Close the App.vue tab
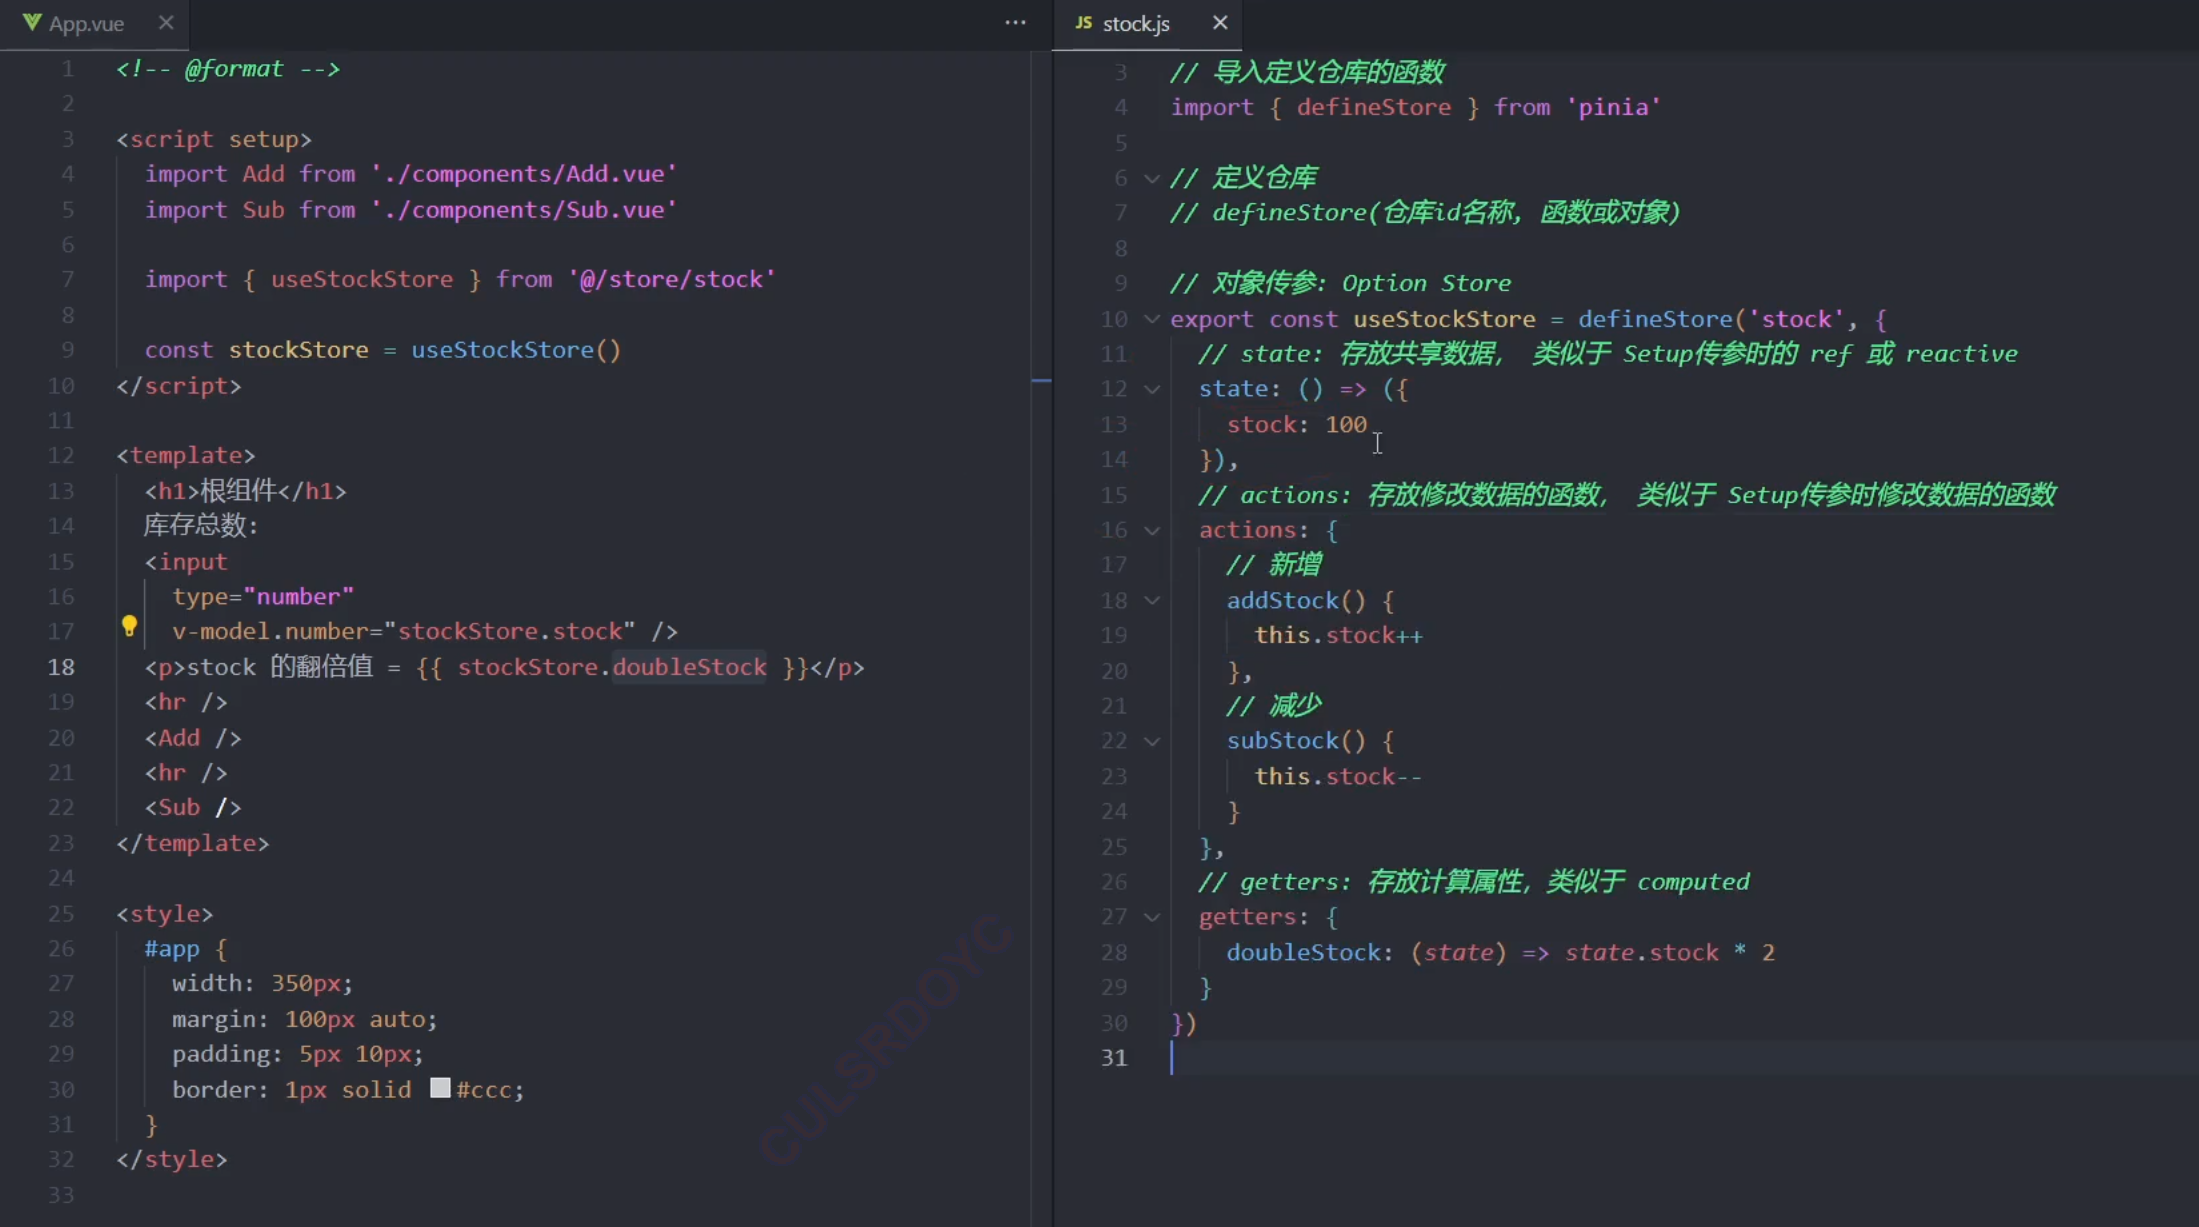This screenshot has width=2199, height=1227. click(x=165, y=23)
